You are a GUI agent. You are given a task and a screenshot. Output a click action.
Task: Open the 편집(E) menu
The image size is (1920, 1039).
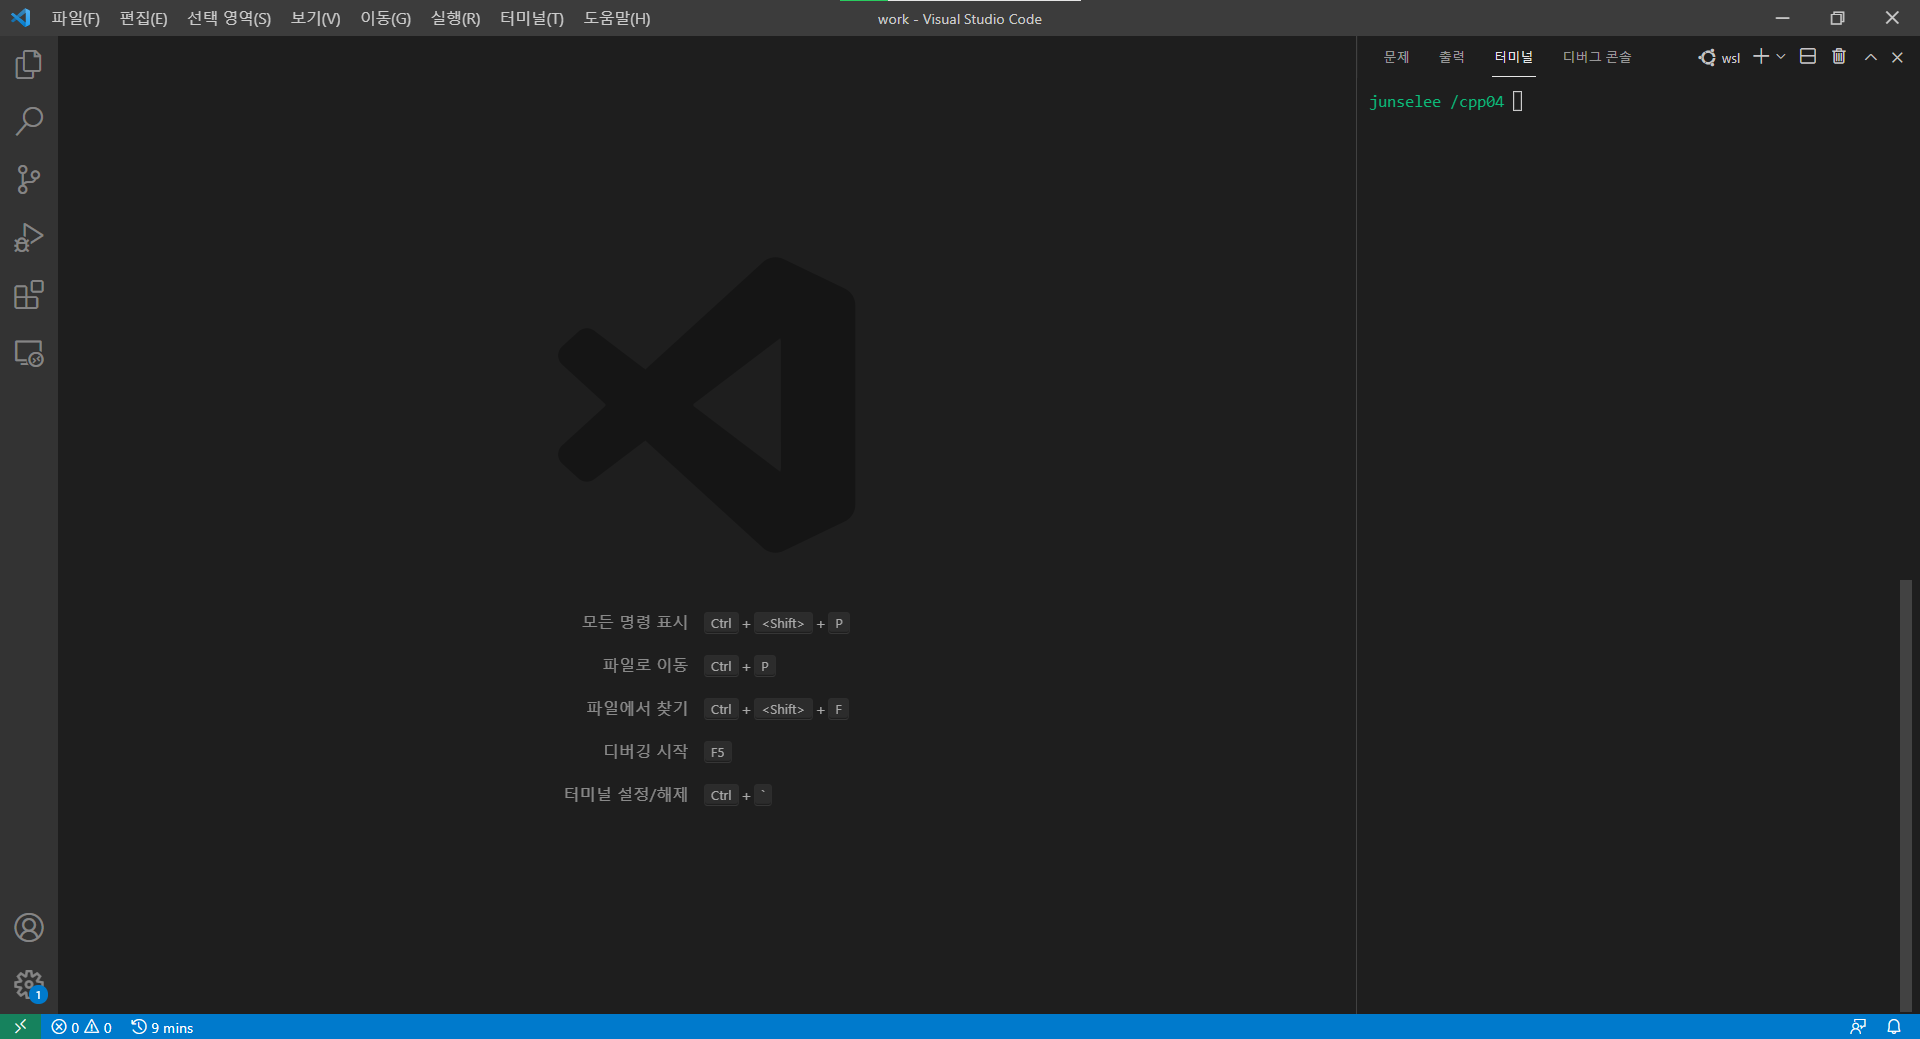(144, 18)
